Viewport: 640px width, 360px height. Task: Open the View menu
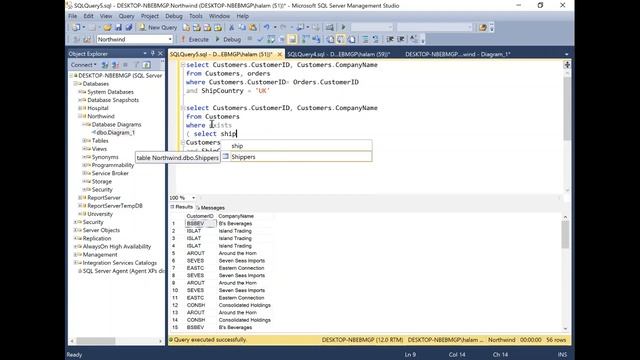tap(106, 16)
